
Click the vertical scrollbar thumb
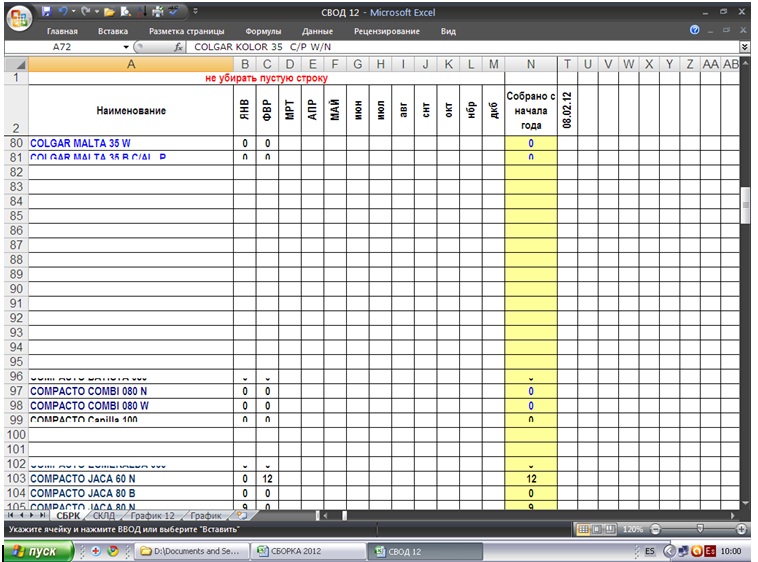click(x=745, y=205)
